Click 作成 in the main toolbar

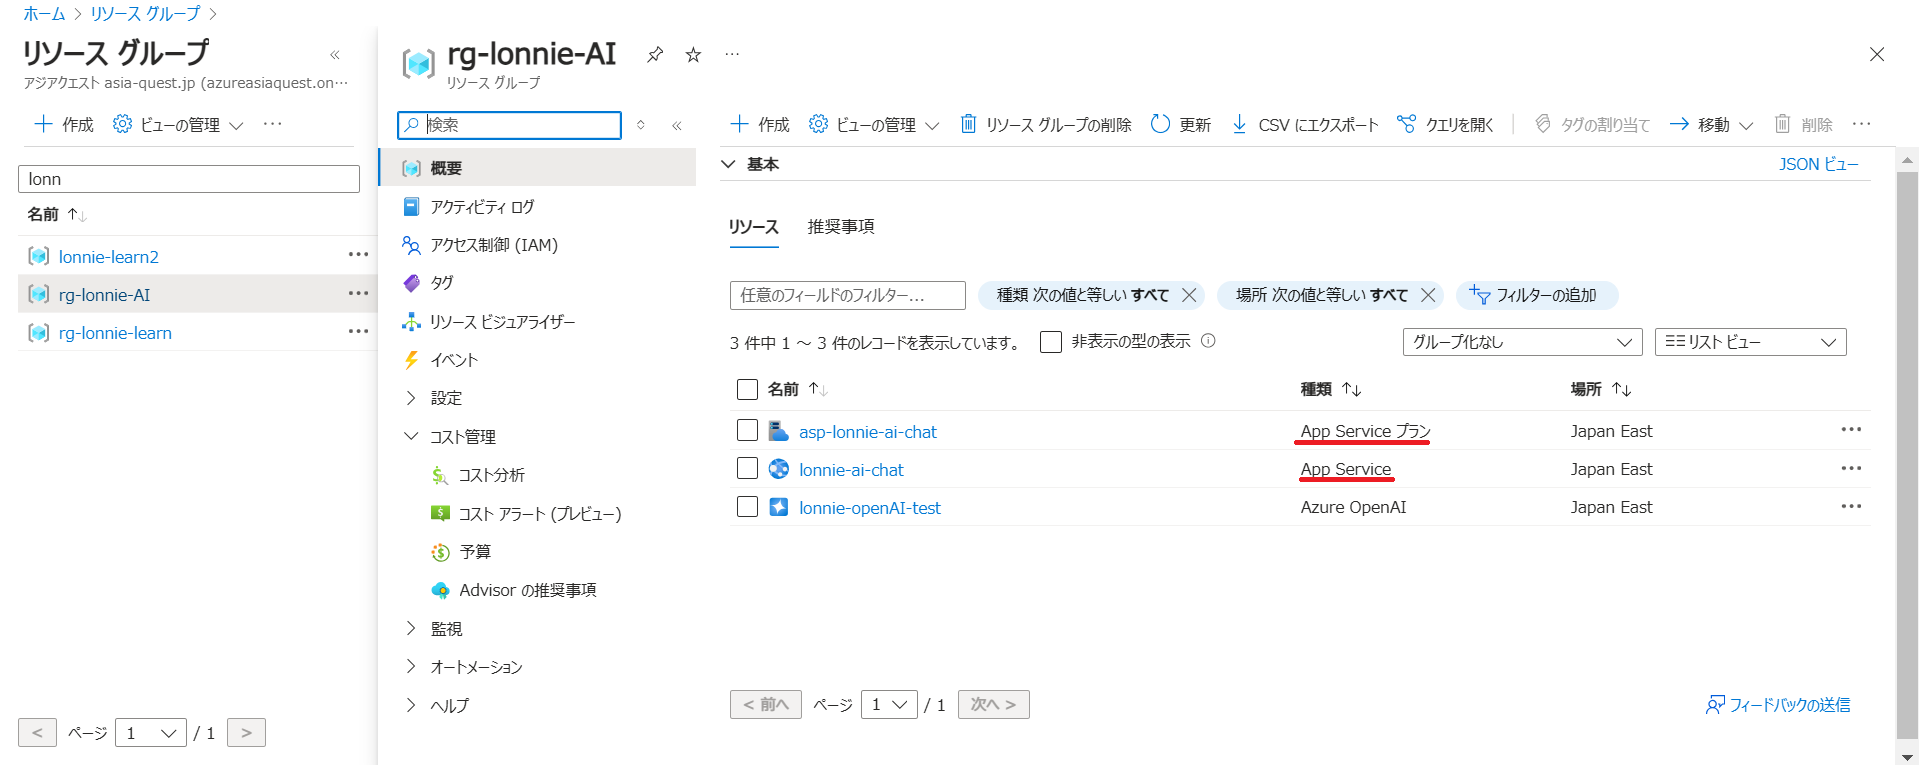(760, 124)
